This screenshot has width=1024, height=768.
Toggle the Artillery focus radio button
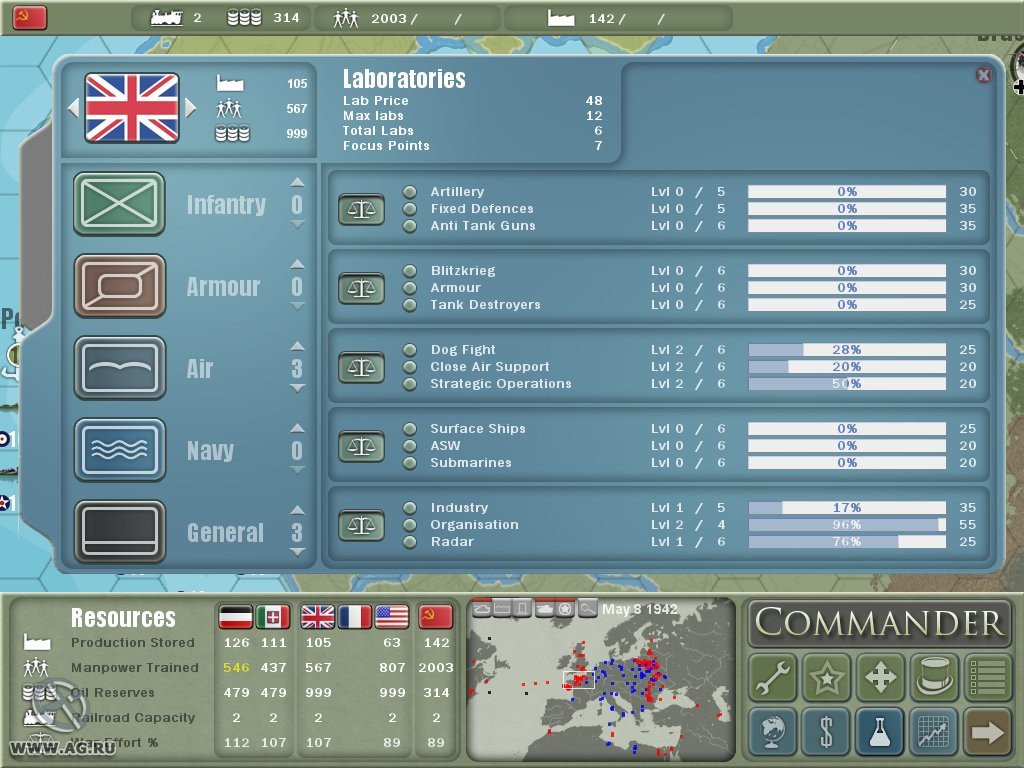(409, 192)
